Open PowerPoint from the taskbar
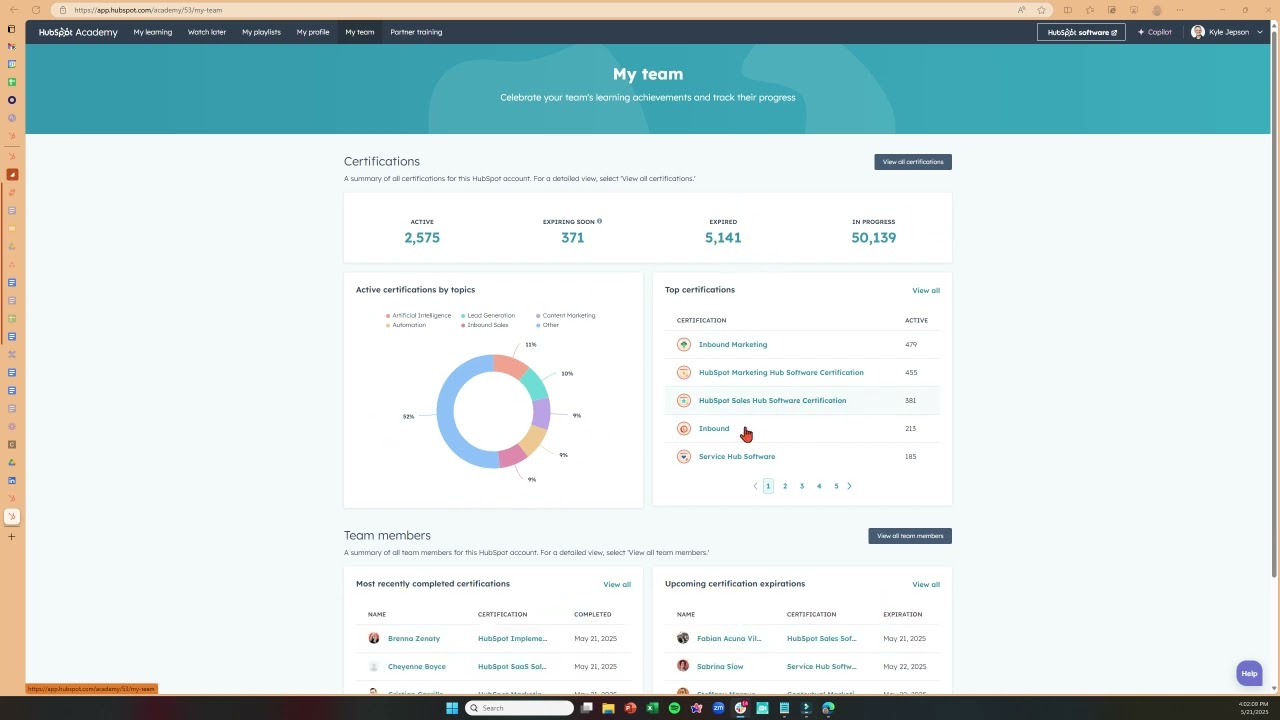 click(630, 708)
